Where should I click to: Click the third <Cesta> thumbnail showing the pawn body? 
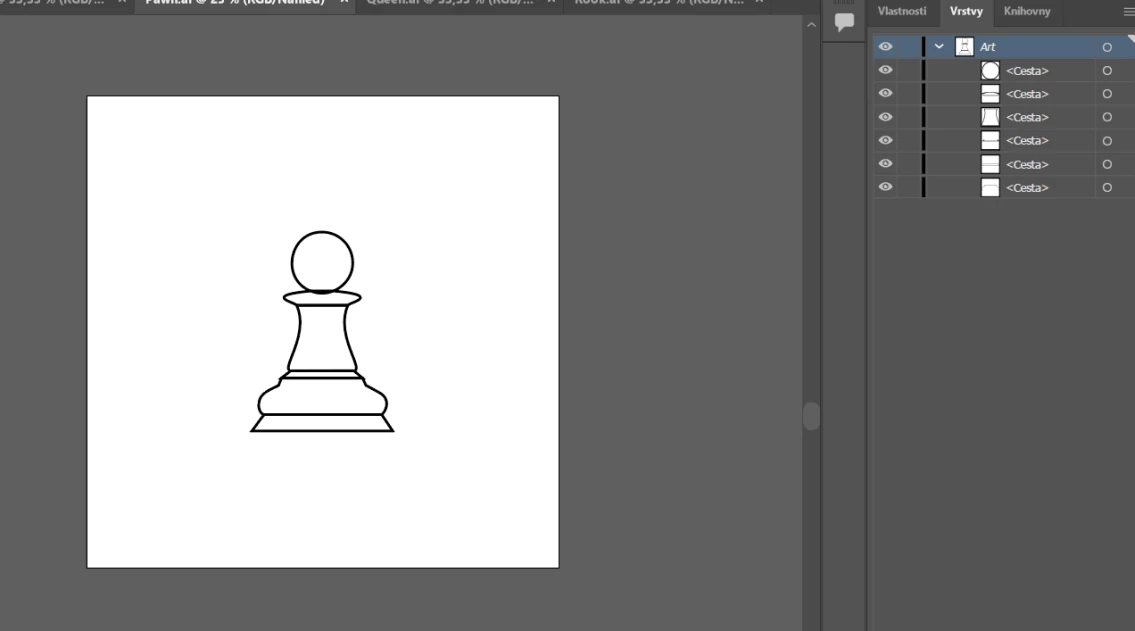990,117
